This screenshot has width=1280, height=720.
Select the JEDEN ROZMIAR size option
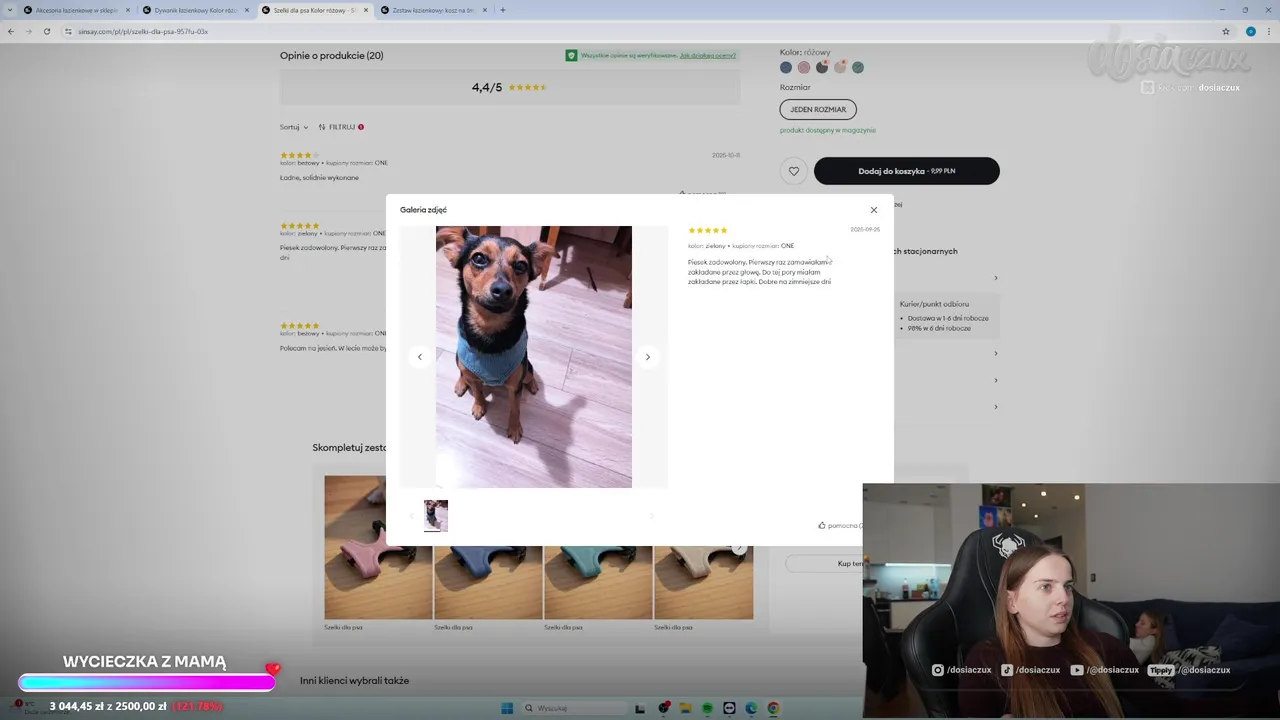tap(818, 109)
